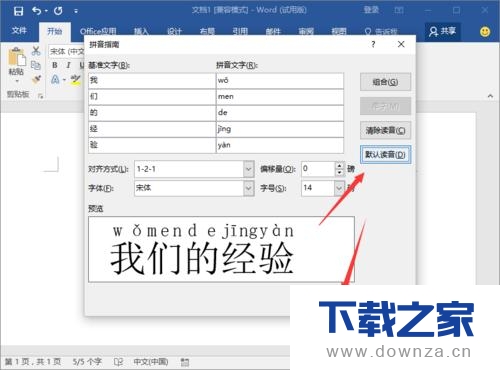Click the Format Painter brush icon
The image size is (500, 370).
36,79
